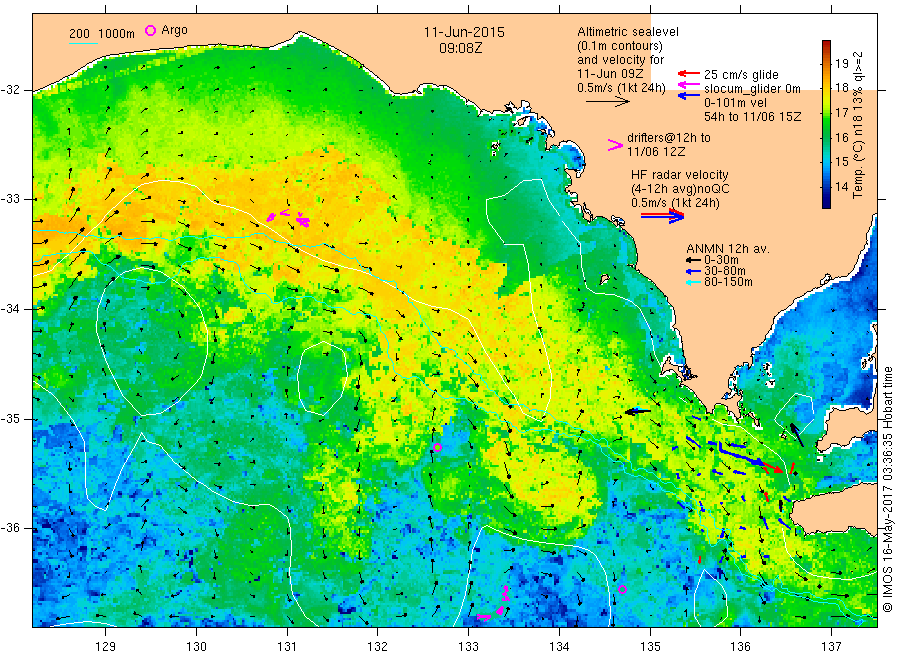Click the ANMN 12h av. legend heading
The width and height of the screenshot is (900, 660).
(728, 249)
